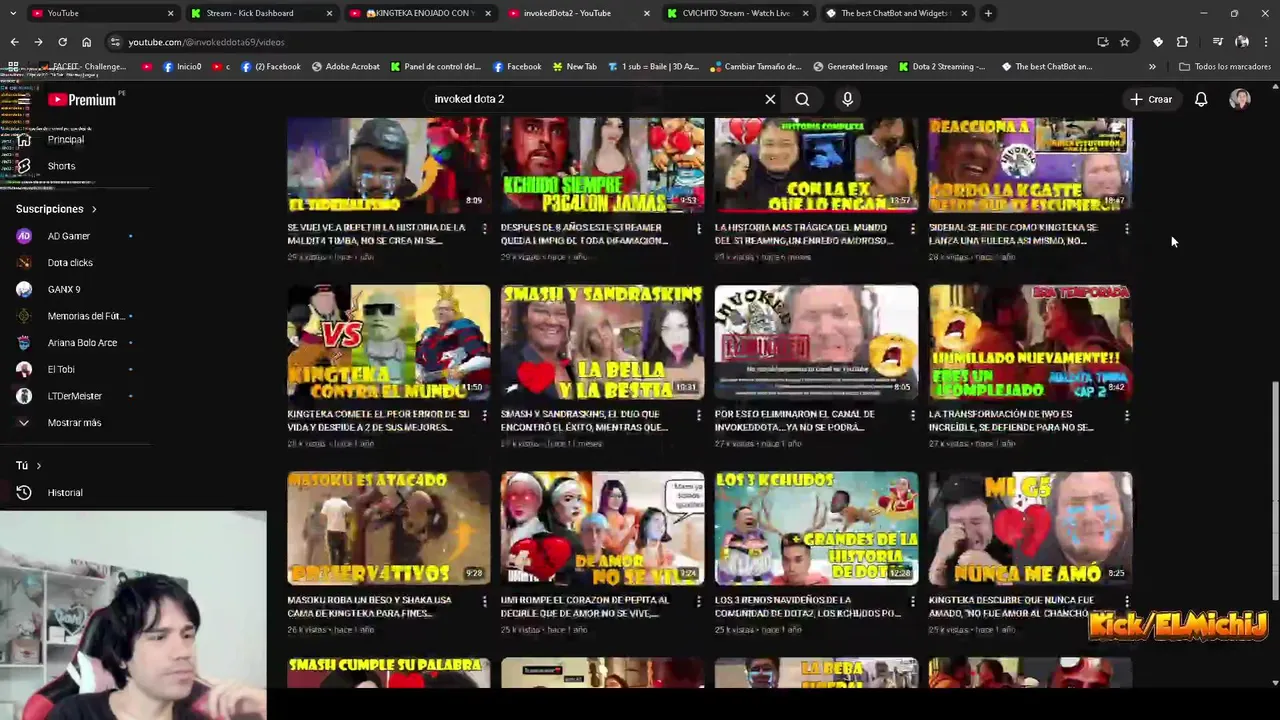Screen dimensions: 1280x720
Task: Open options for SE VUELVE A REPETIR video
Action: pyautogui.click(x=485, y=229)
